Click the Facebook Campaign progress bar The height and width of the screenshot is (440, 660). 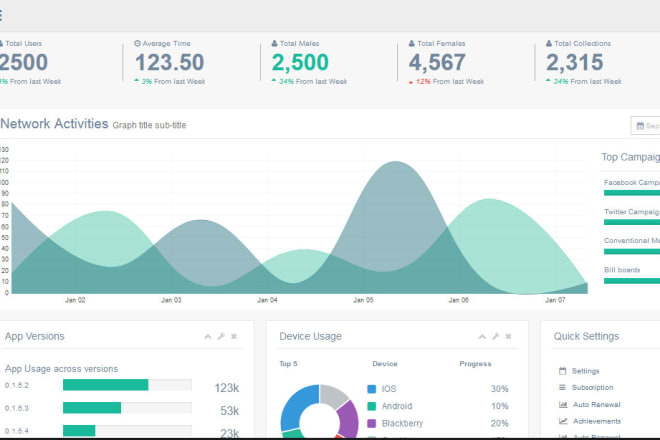click(632, 193)
